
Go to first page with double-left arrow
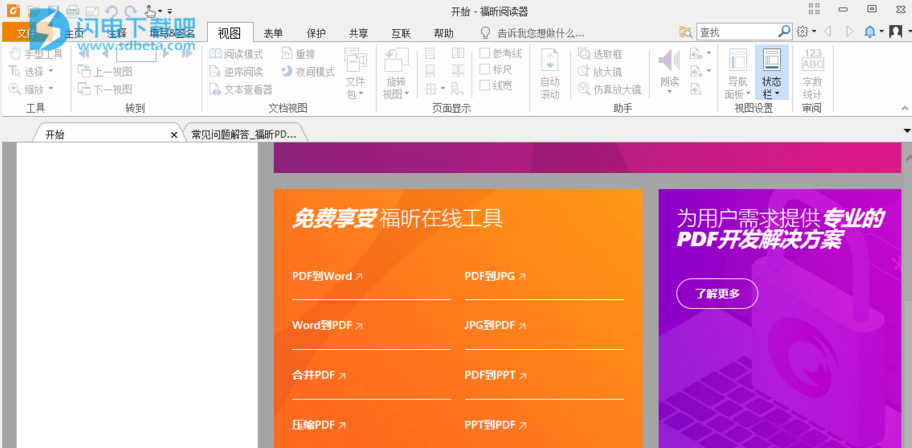85,54
